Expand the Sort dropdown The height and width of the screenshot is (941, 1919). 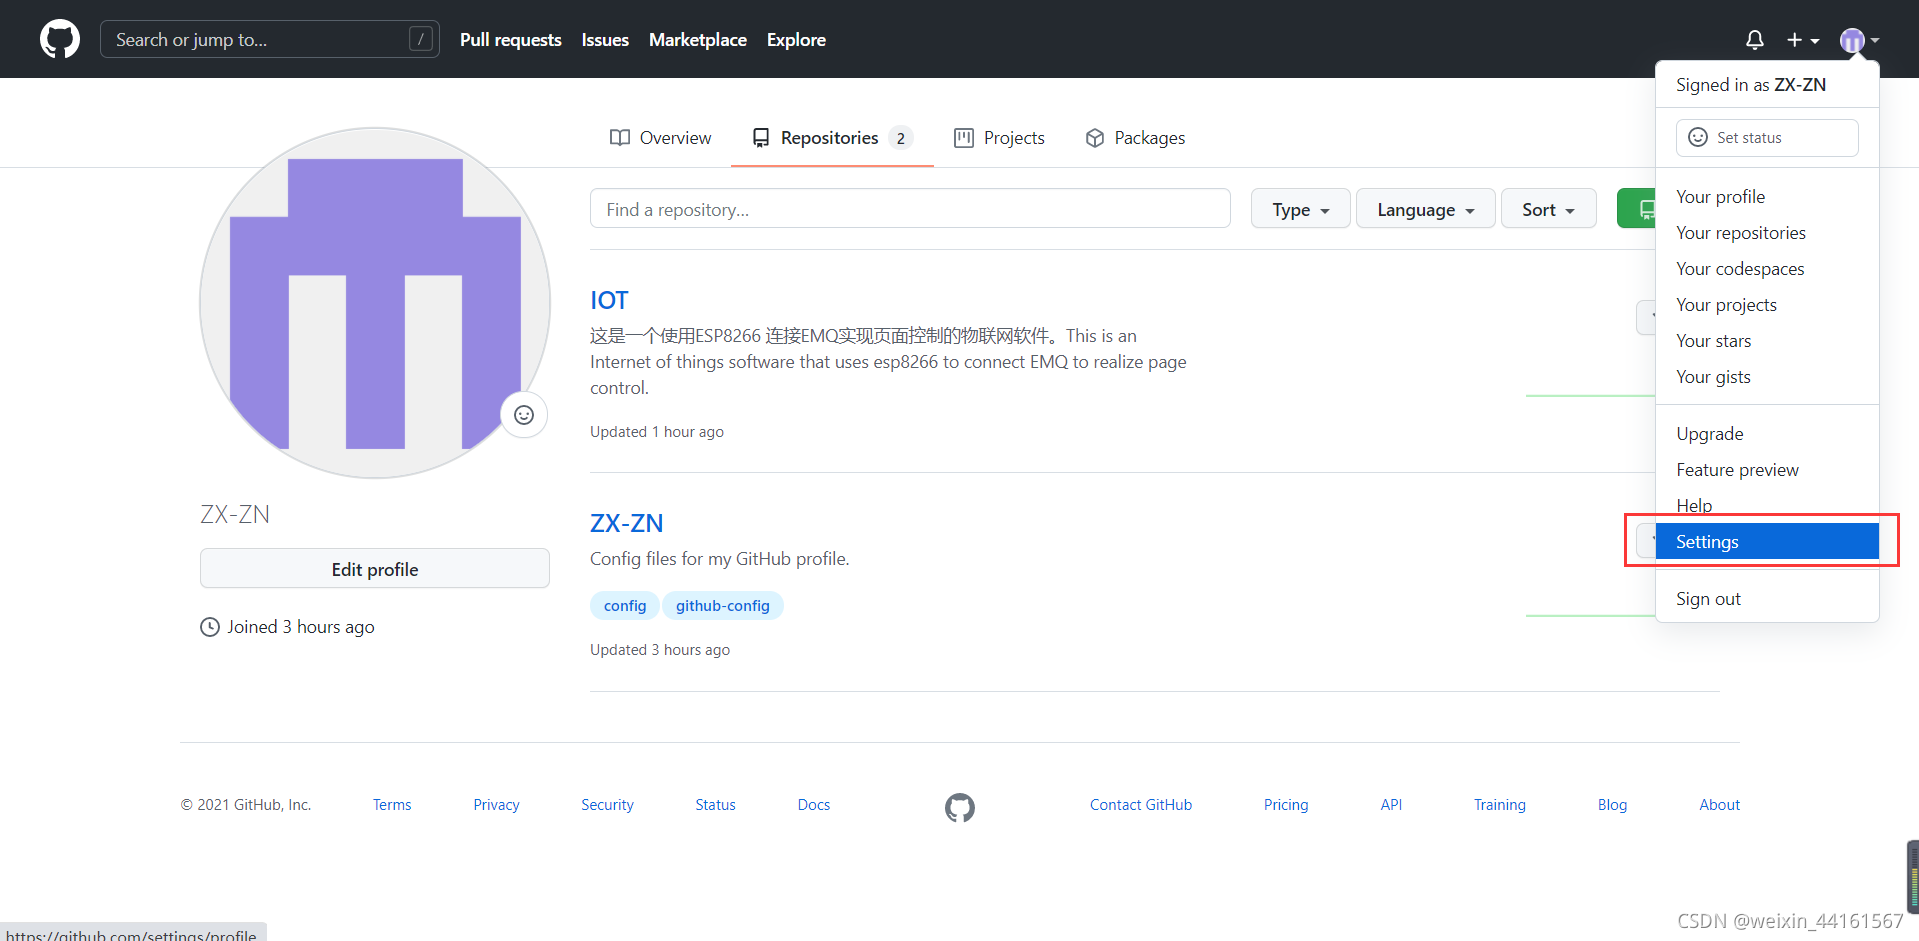[x=1549, y=208]
